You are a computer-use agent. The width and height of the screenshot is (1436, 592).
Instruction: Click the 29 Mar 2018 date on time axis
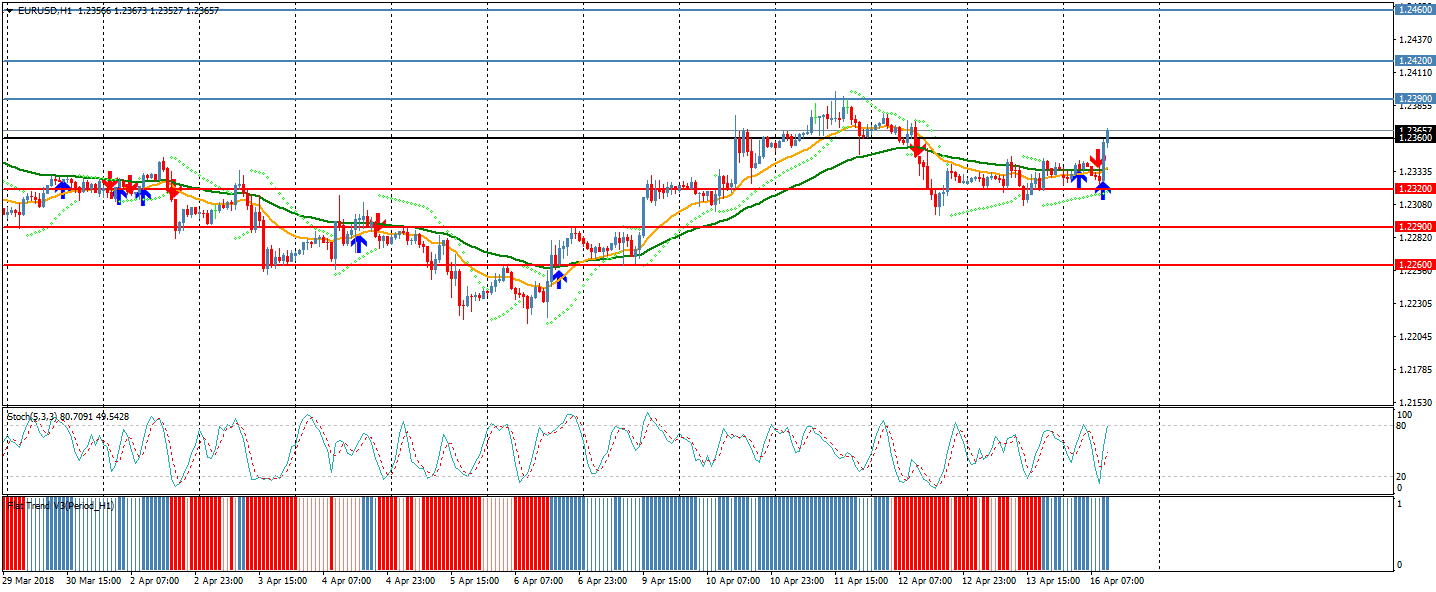point(28,580)
